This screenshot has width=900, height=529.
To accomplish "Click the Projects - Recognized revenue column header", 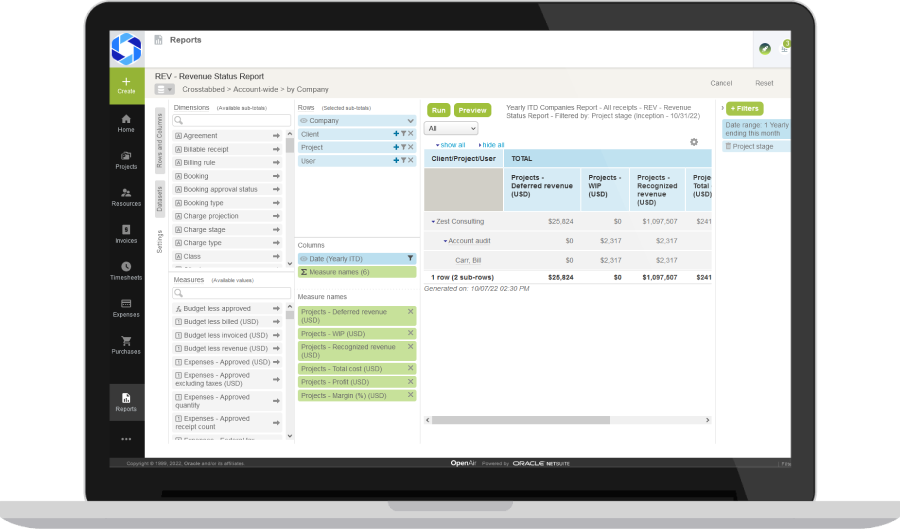I will pyautogui.click(x=657, y=190).
